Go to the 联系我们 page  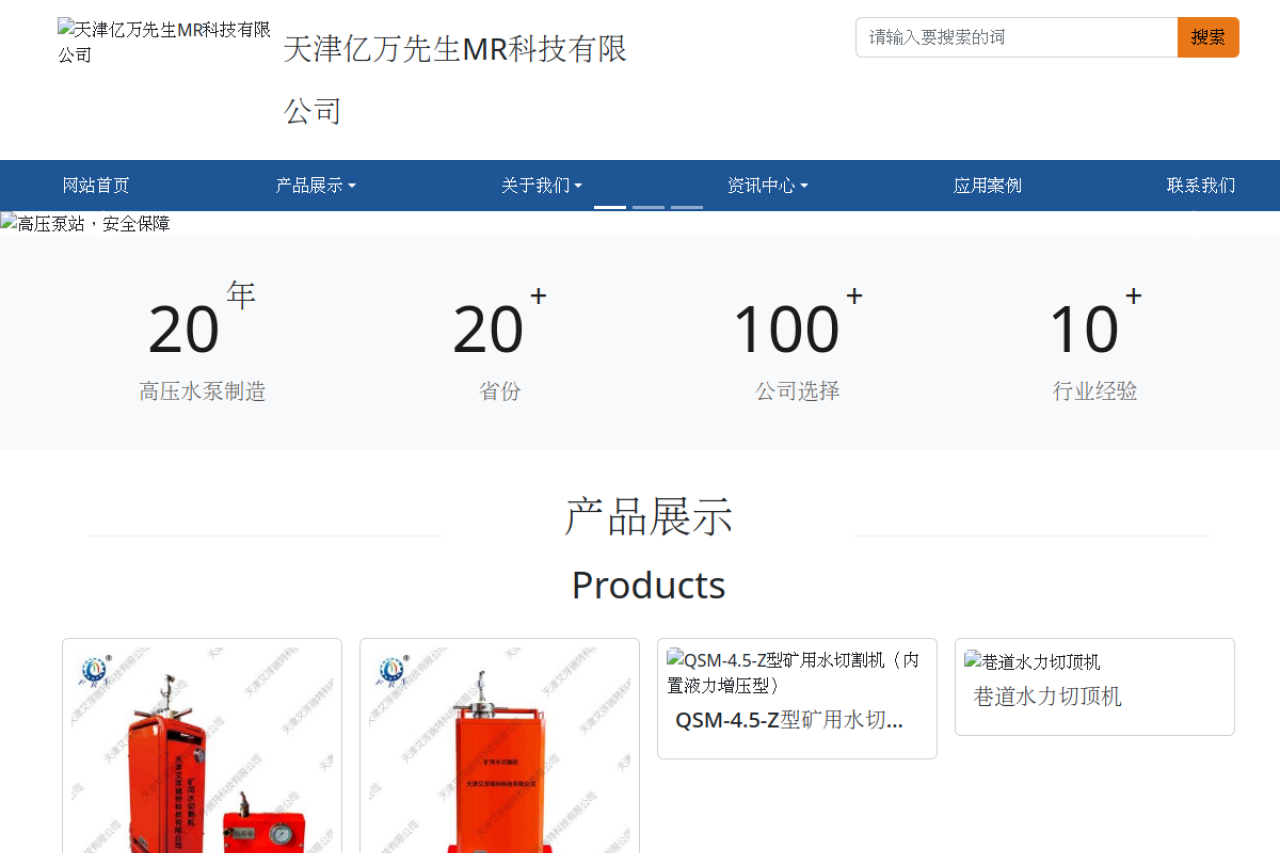1201,185
